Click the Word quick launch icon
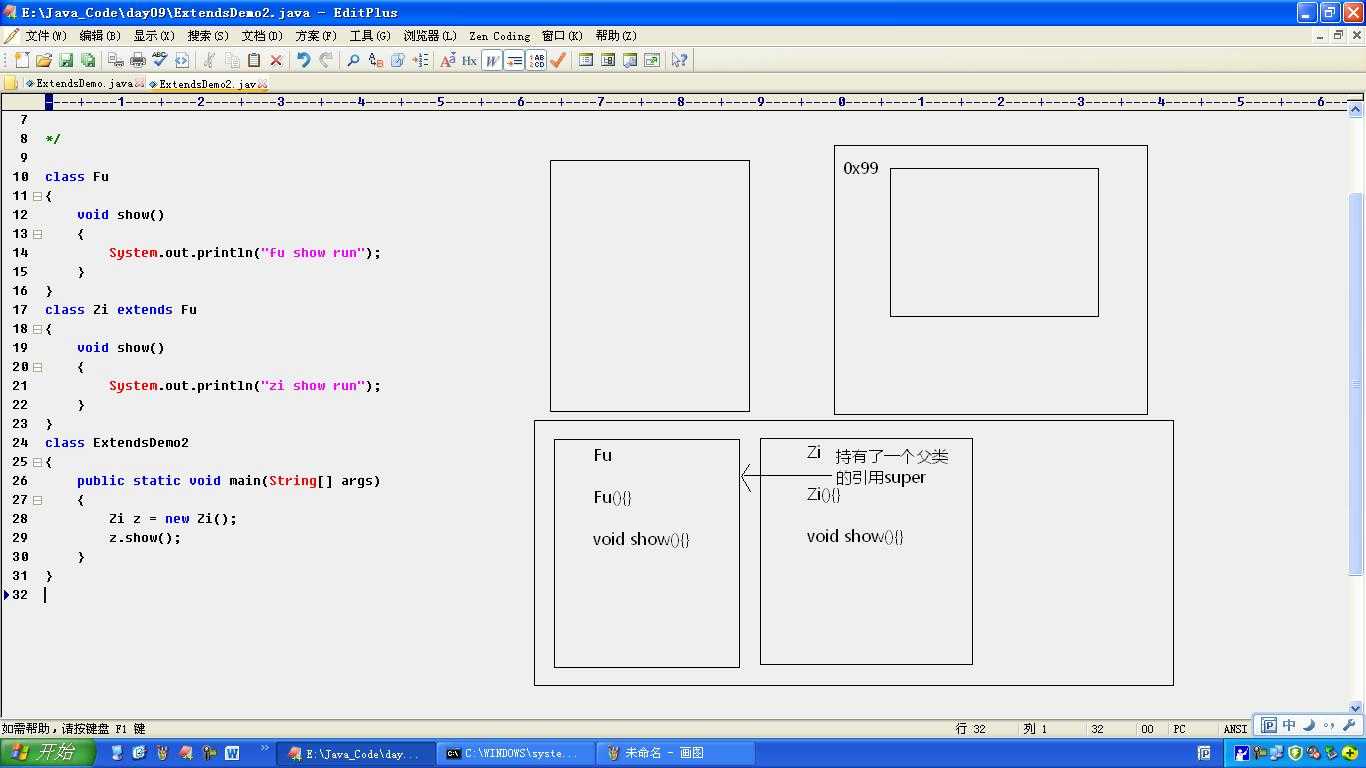This screenshot has height=768, width=1366. [x=232, y=753]
